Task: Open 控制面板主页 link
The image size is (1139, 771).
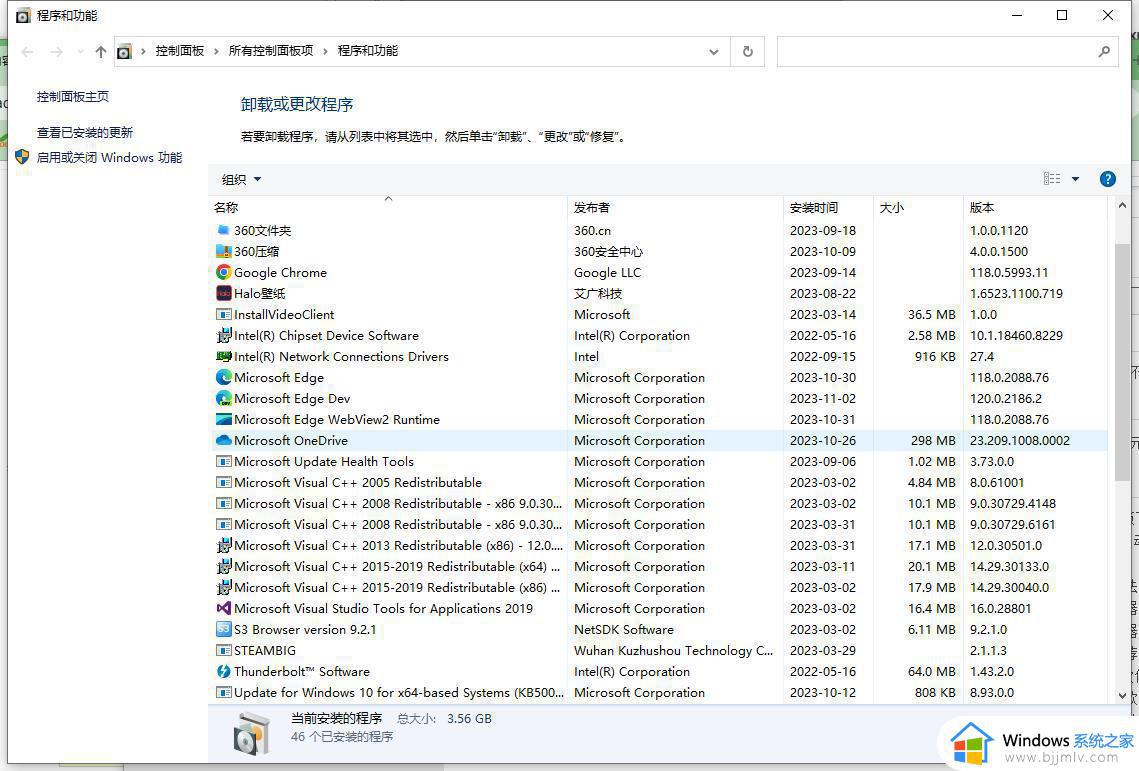Action: 73,97
